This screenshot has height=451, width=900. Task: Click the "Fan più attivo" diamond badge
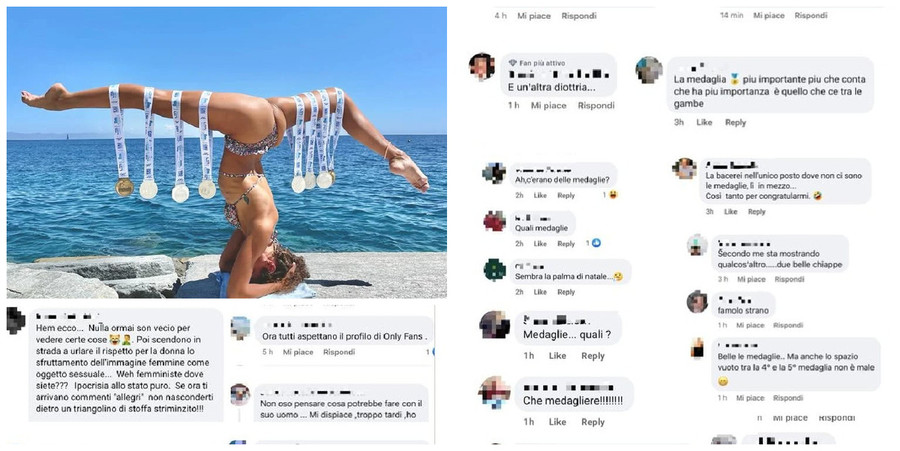[512, 61]
